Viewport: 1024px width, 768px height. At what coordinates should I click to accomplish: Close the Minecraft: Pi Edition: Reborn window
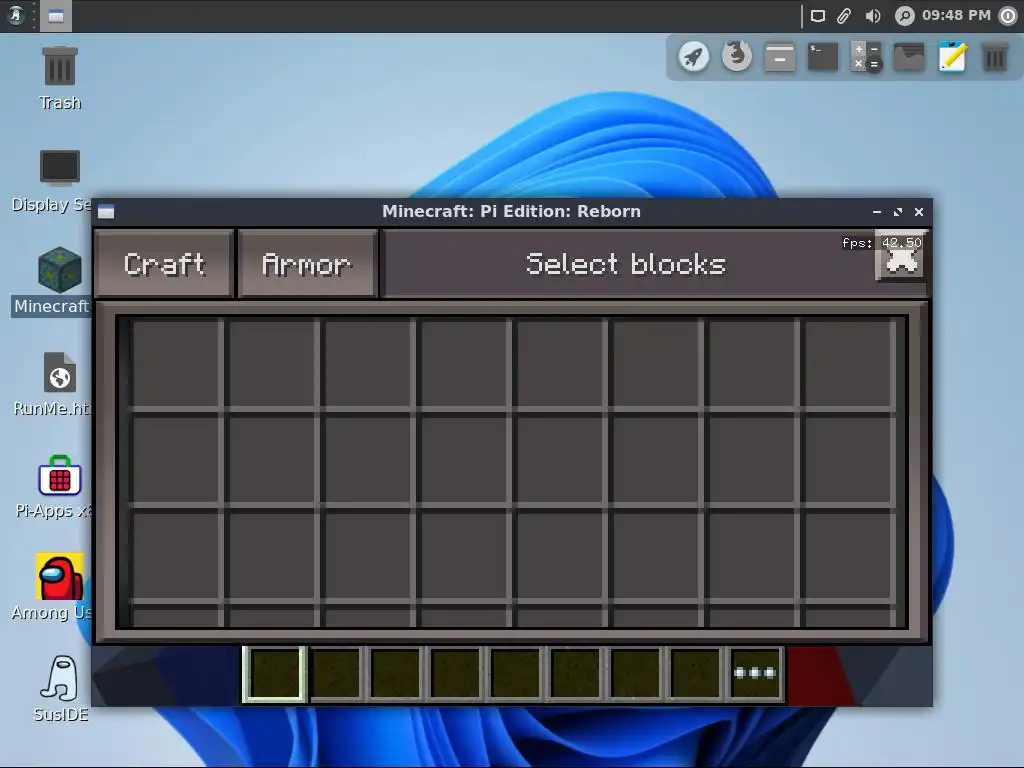919,212
